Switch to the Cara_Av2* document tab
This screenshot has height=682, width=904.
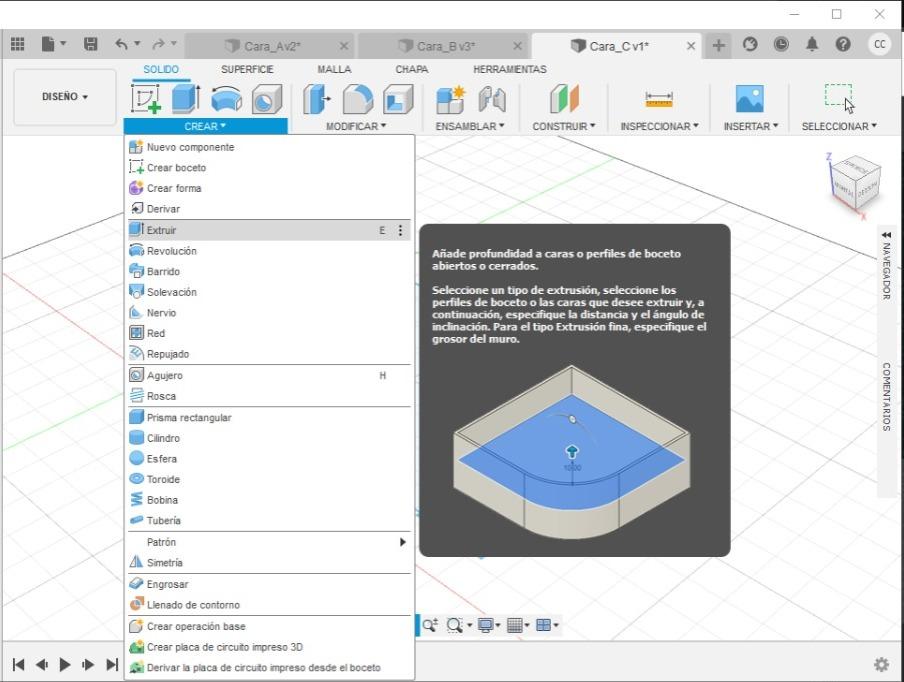coord(271,46)
